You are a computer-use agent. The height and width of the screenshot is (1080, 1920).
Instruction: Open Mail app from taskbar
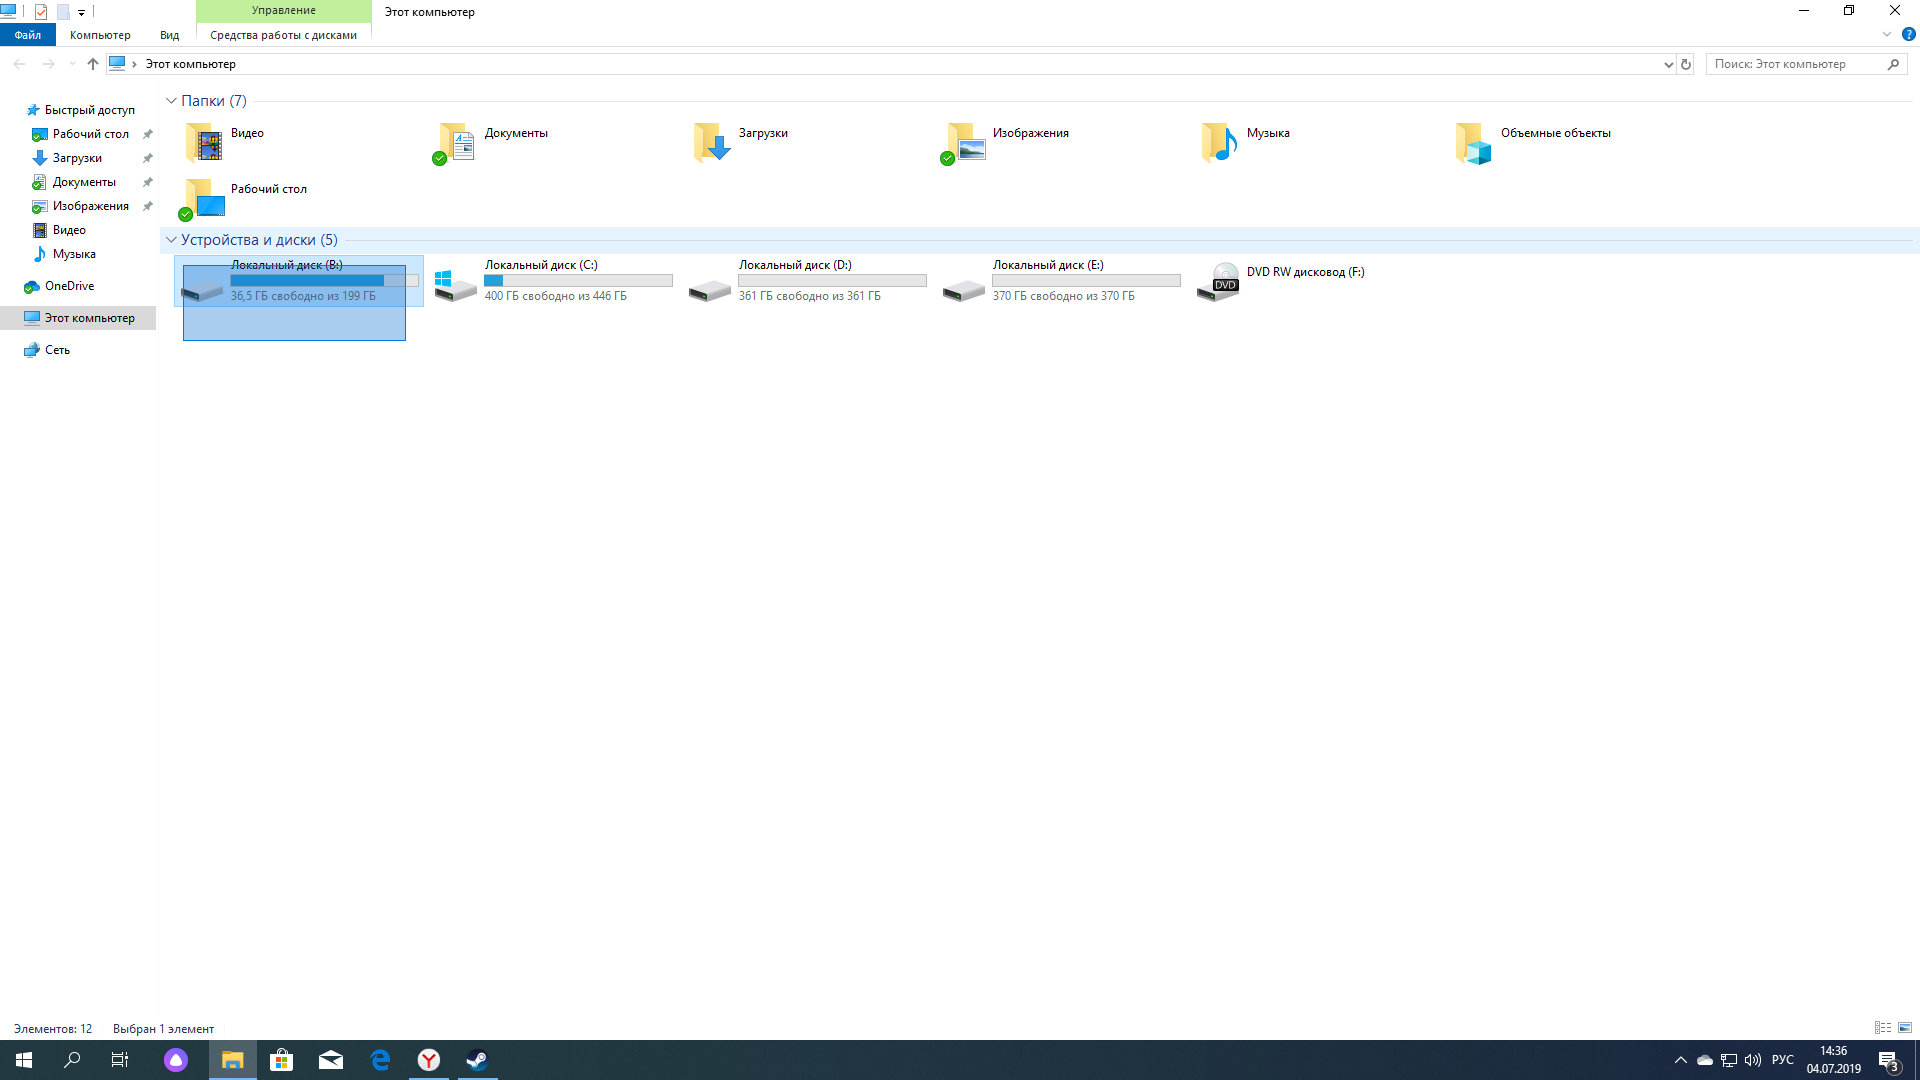click(331, 1060)
